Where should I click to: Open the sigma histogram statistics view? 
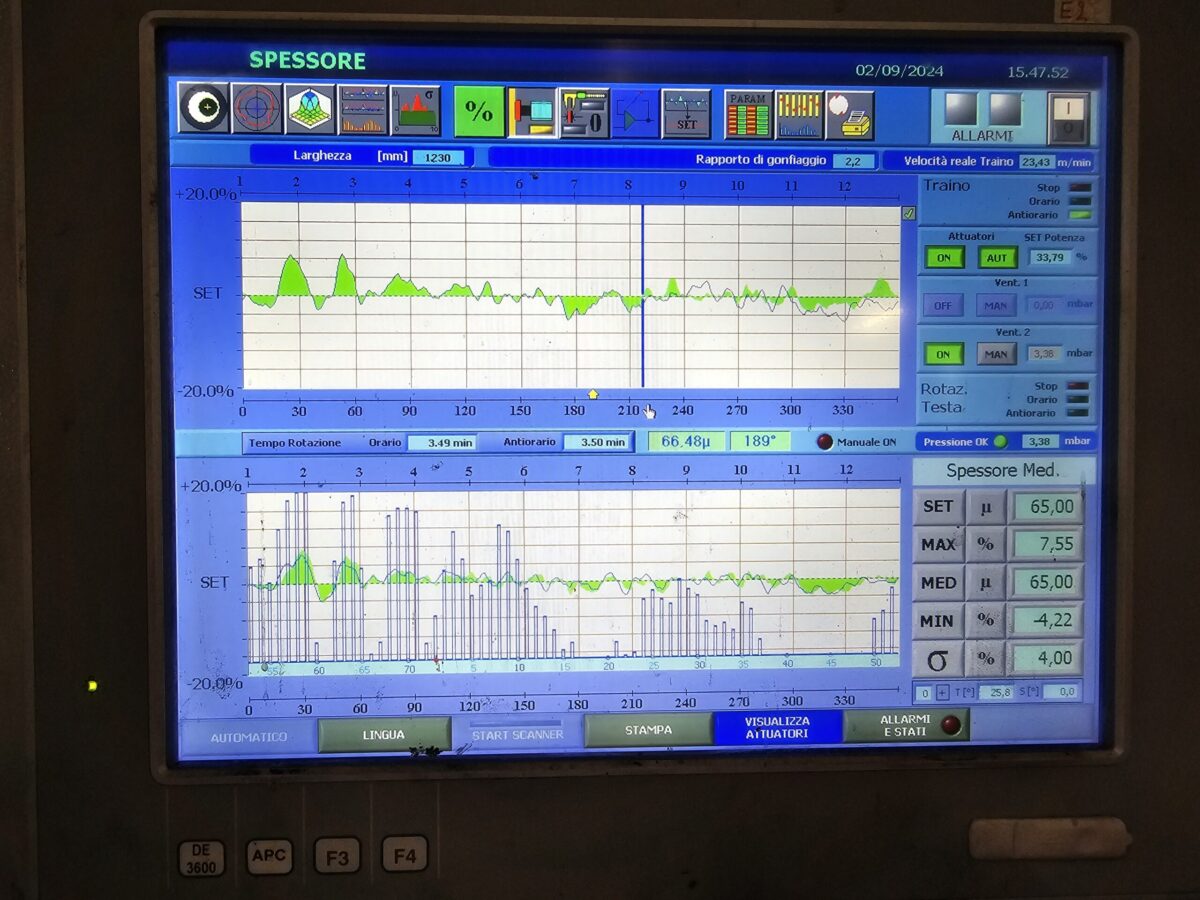click(415, 110)
